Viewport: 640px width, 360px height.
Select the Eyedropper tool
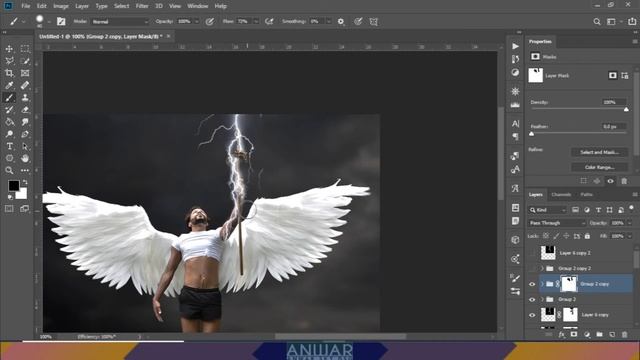coord(9,85)
